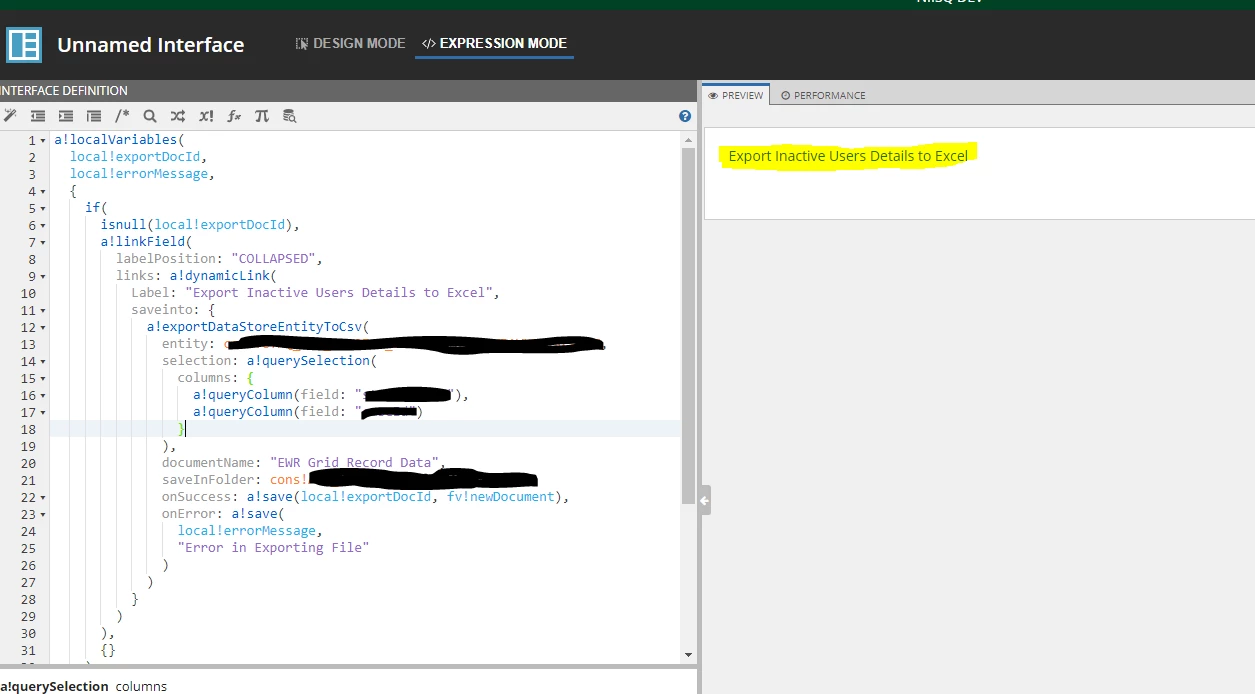Screen dimensions: 1255x694
Task: Click the fx function toolbar icon
Action: [x=234, y=116]
